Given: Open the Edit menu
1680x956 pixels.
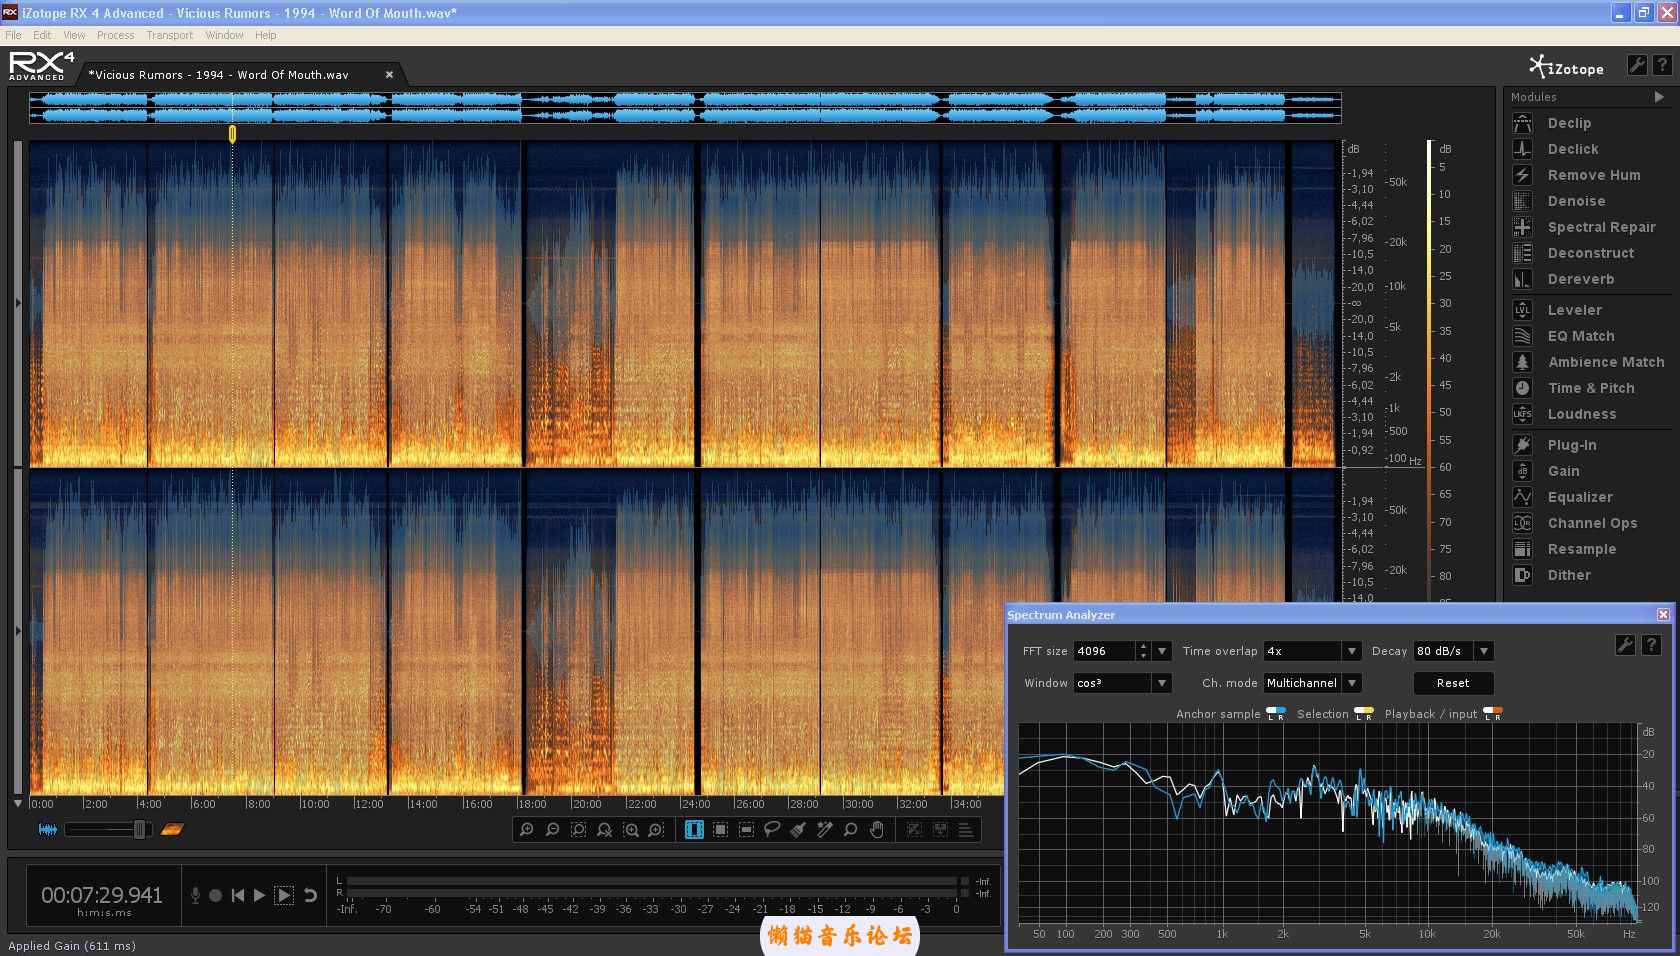Looking at the screenshot, I should 42,35.
